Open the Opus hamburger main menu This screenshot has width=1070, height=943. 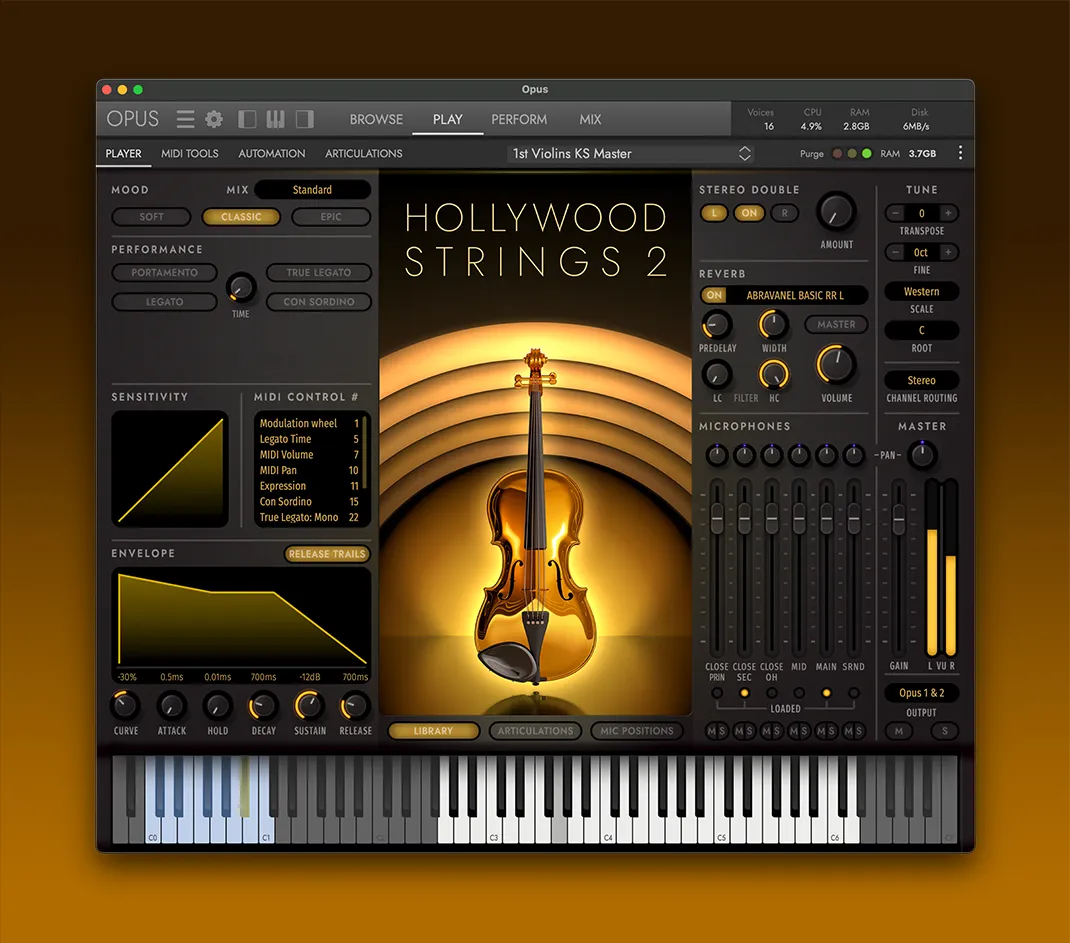tap(186, 119)
